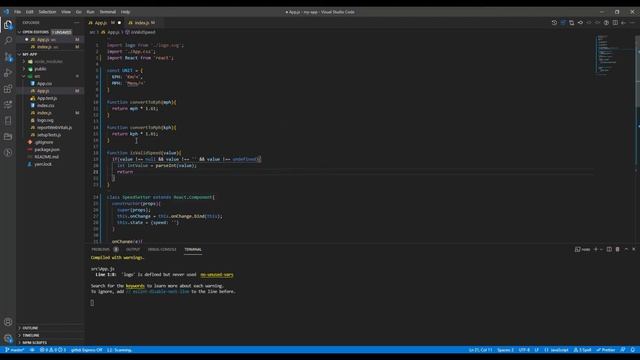This screenshot has height=360, width=640.
Task: Open setupTests.js in the explorer
Action: click(49, 135)
